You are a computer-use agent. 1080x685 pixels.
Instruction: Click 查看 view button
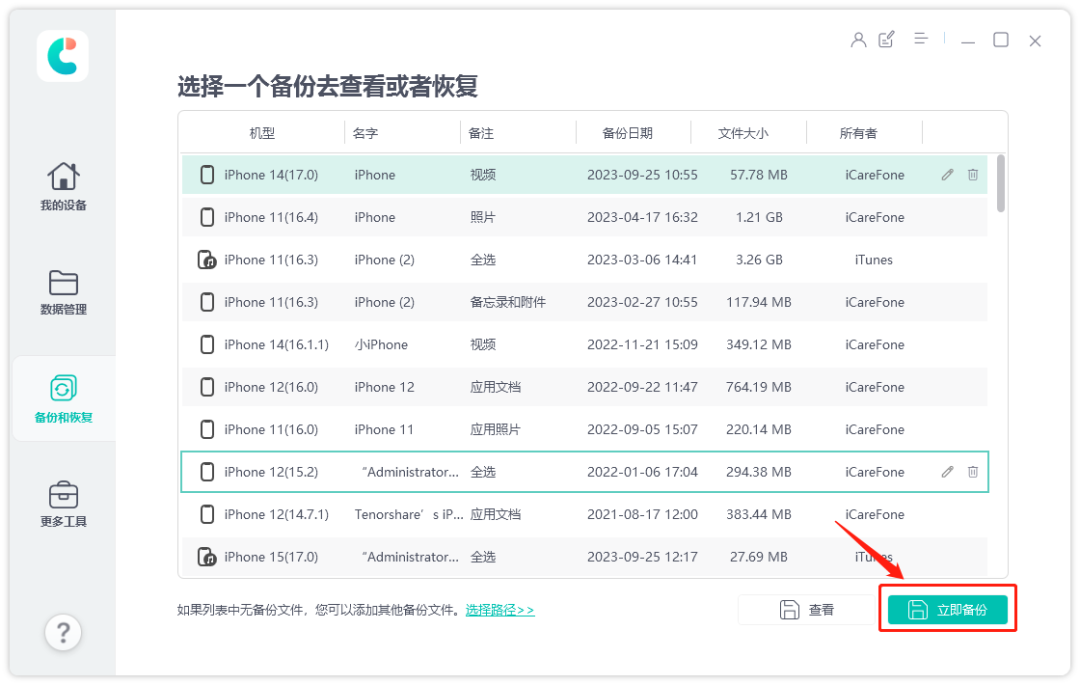pos(807,609)
